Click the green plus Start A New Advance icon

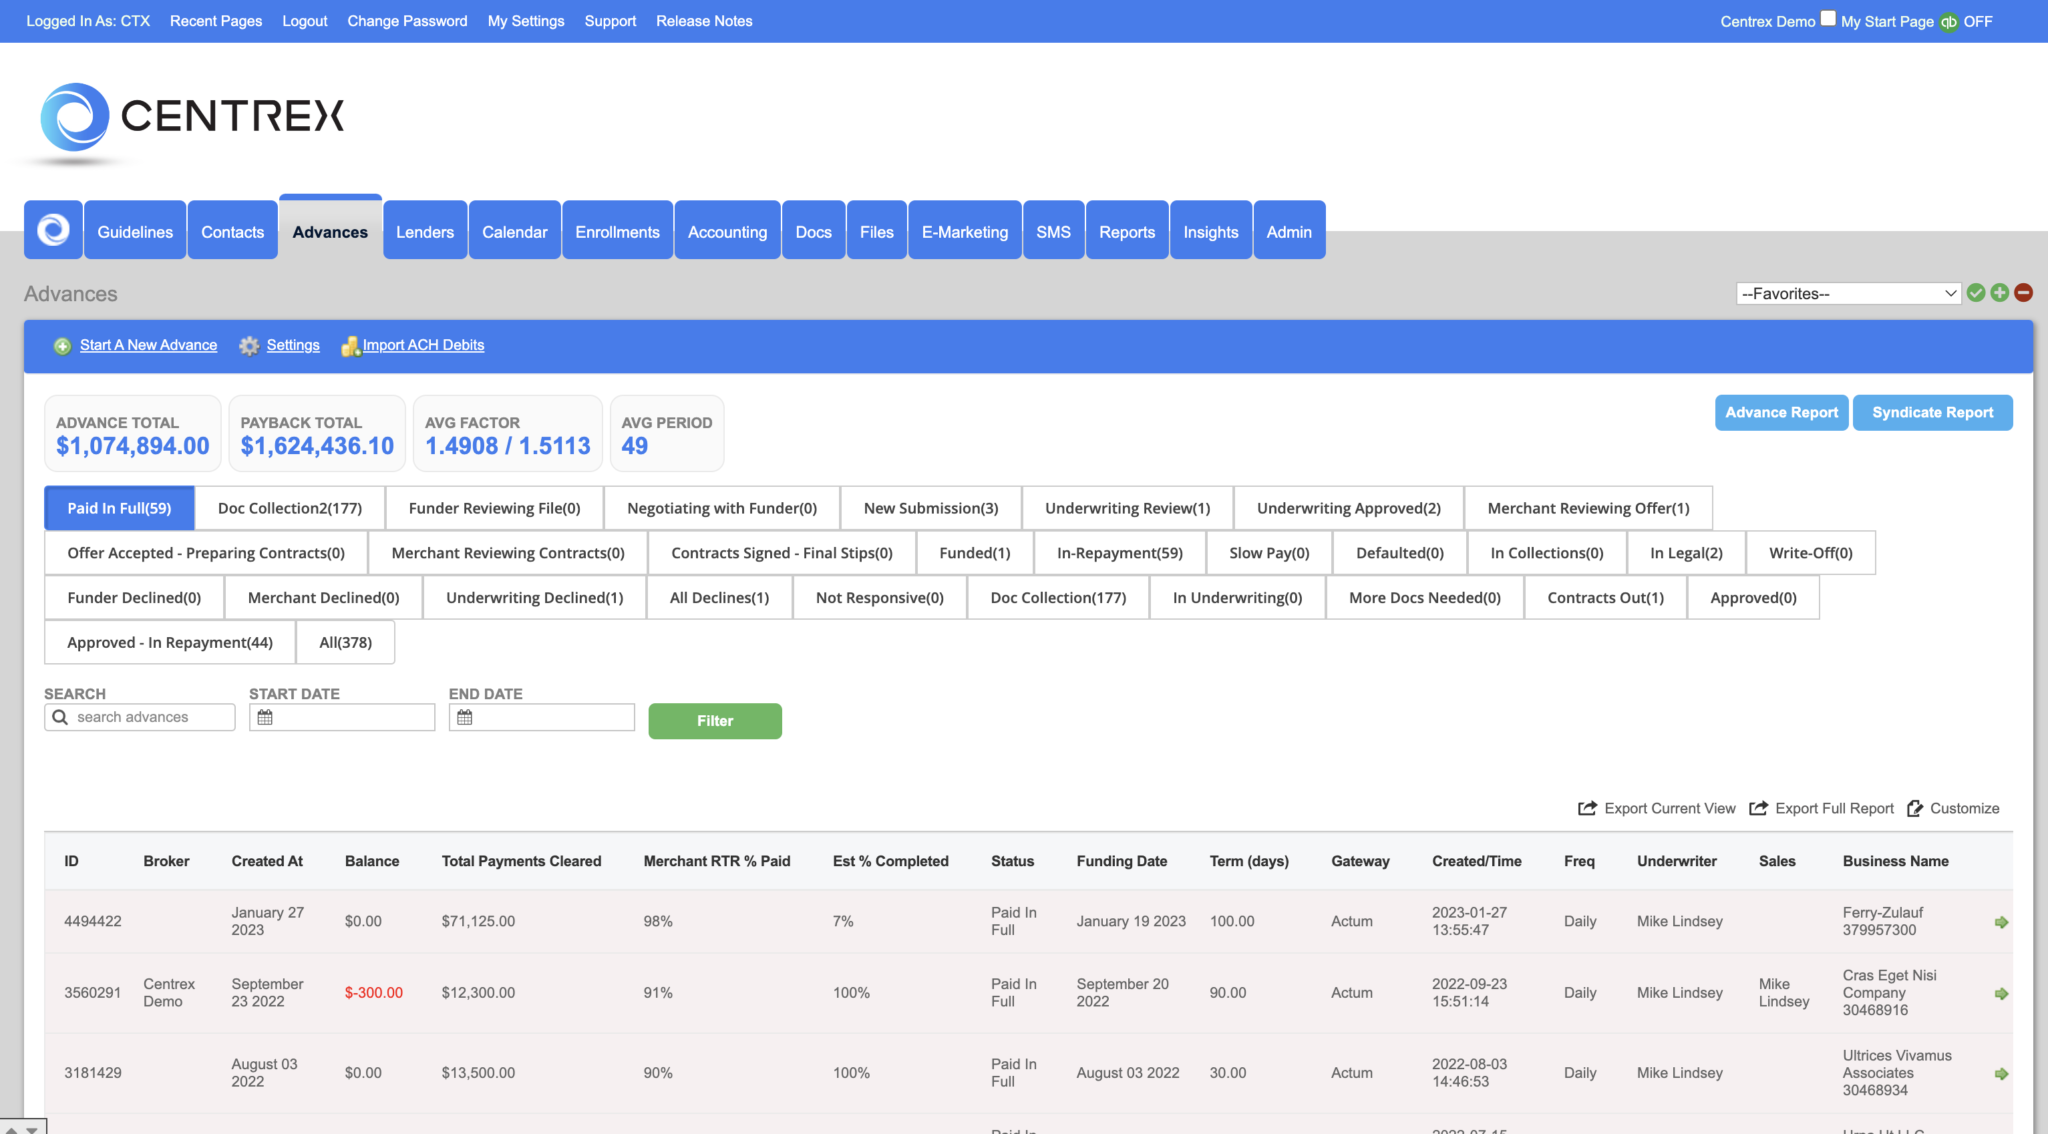(62, 346)
